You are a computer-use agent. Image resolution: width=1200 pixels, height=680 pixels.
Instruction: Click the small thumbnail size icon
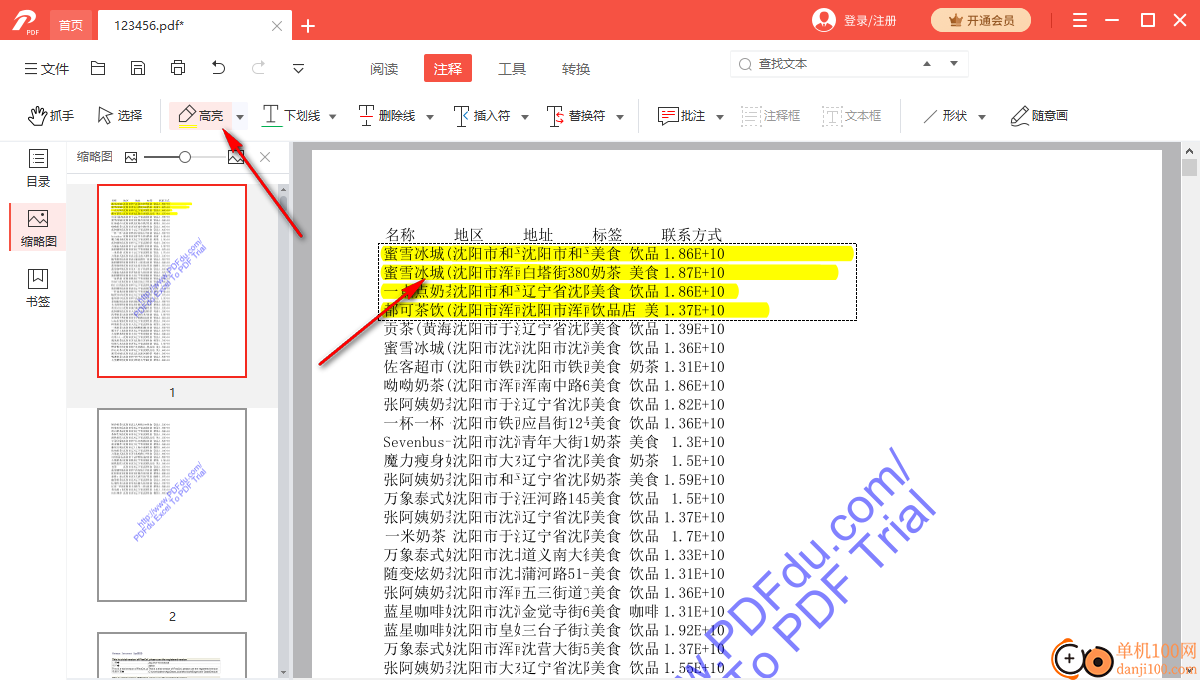(x=131, y=157)
